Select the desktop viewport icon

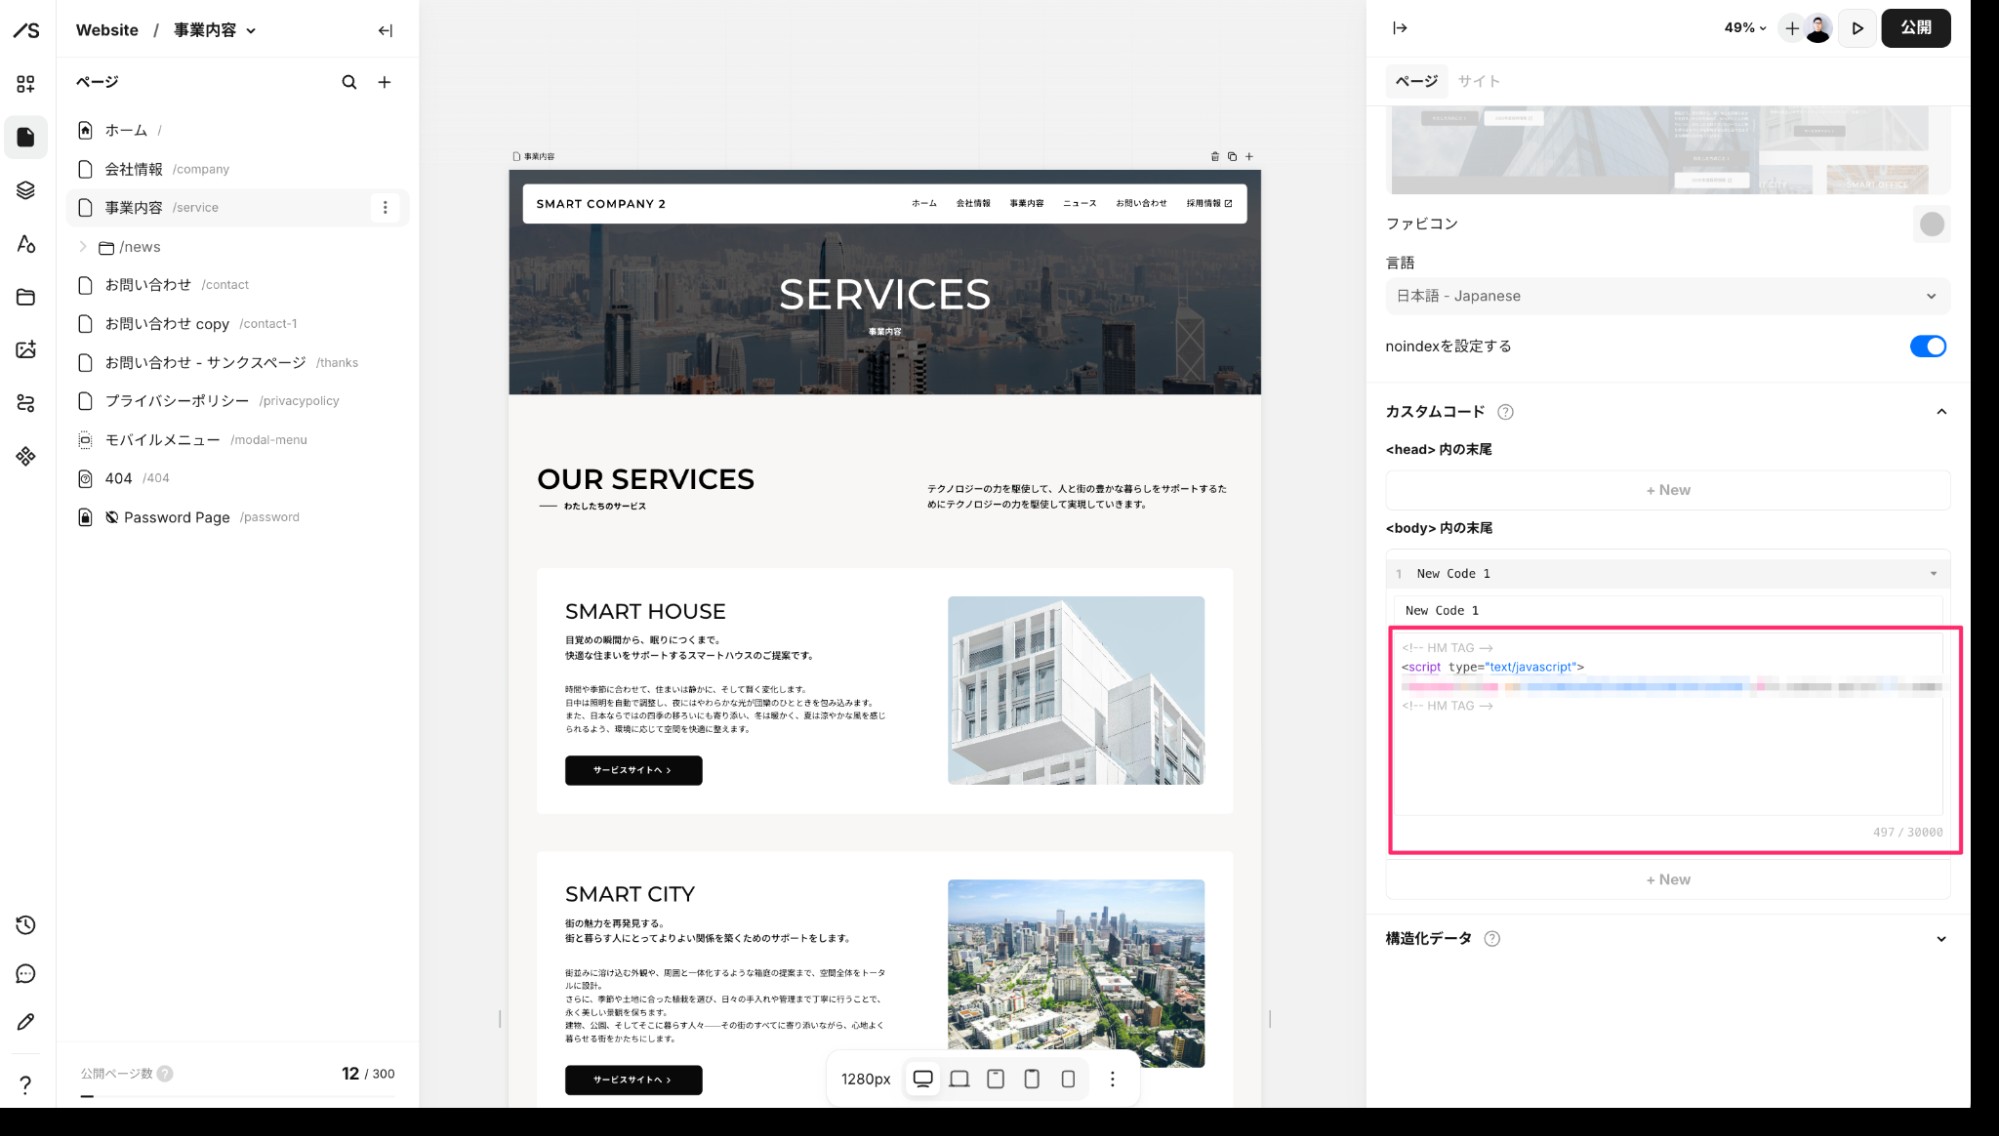tap(923, 1079)
